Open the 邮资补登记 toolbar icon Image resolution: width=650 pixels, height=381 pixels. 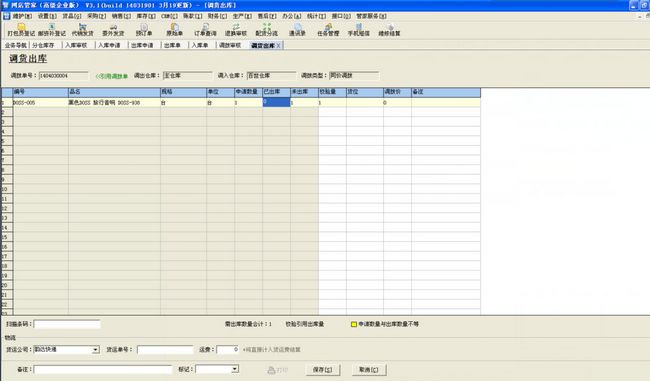[52, 29]
